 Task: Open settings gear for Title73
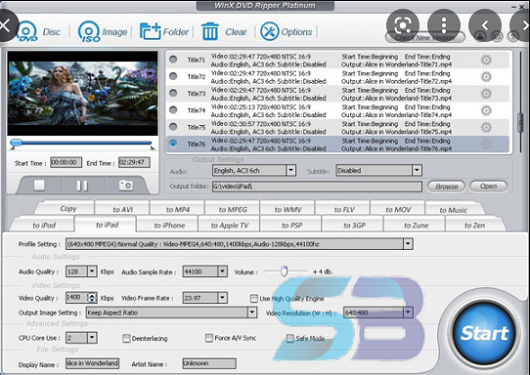[486, 94]
